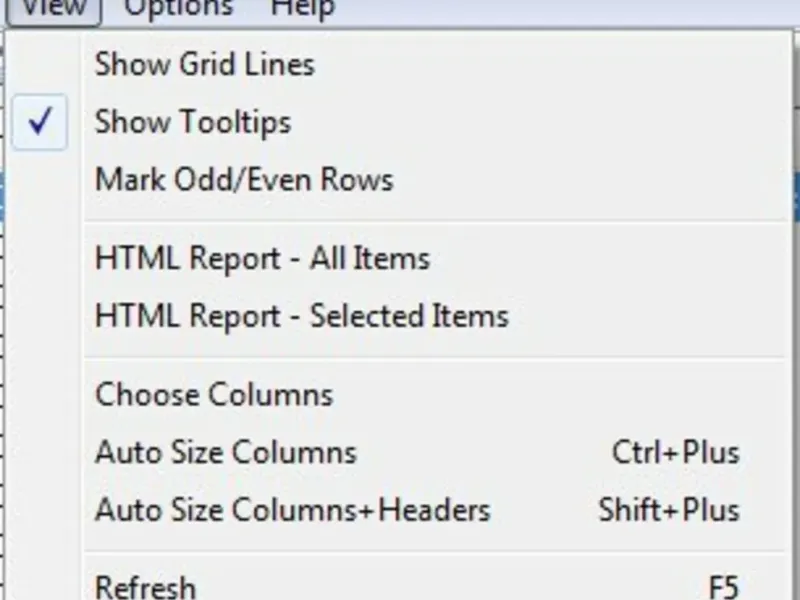Choose Auto Size Columns+Headers
The width and height of the screenshot is (800, 600).
292,510
